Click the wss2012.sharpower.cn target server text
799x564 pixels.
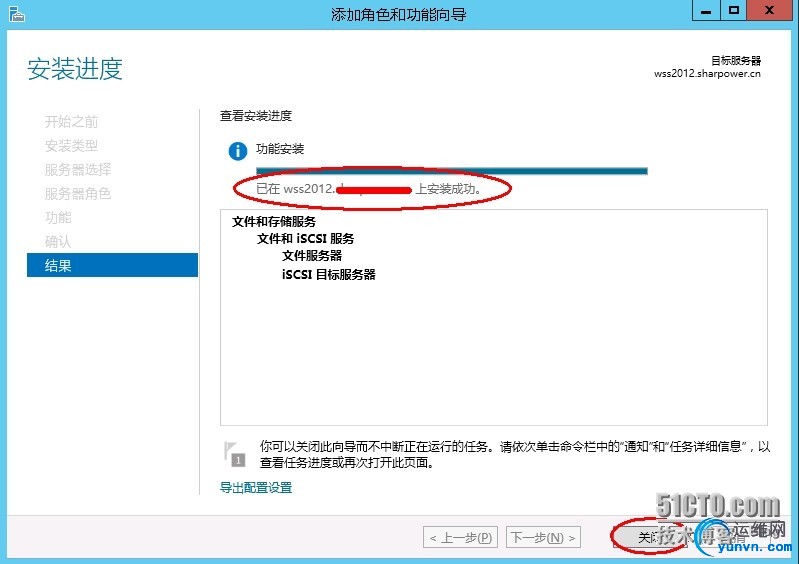click(707, 73)
